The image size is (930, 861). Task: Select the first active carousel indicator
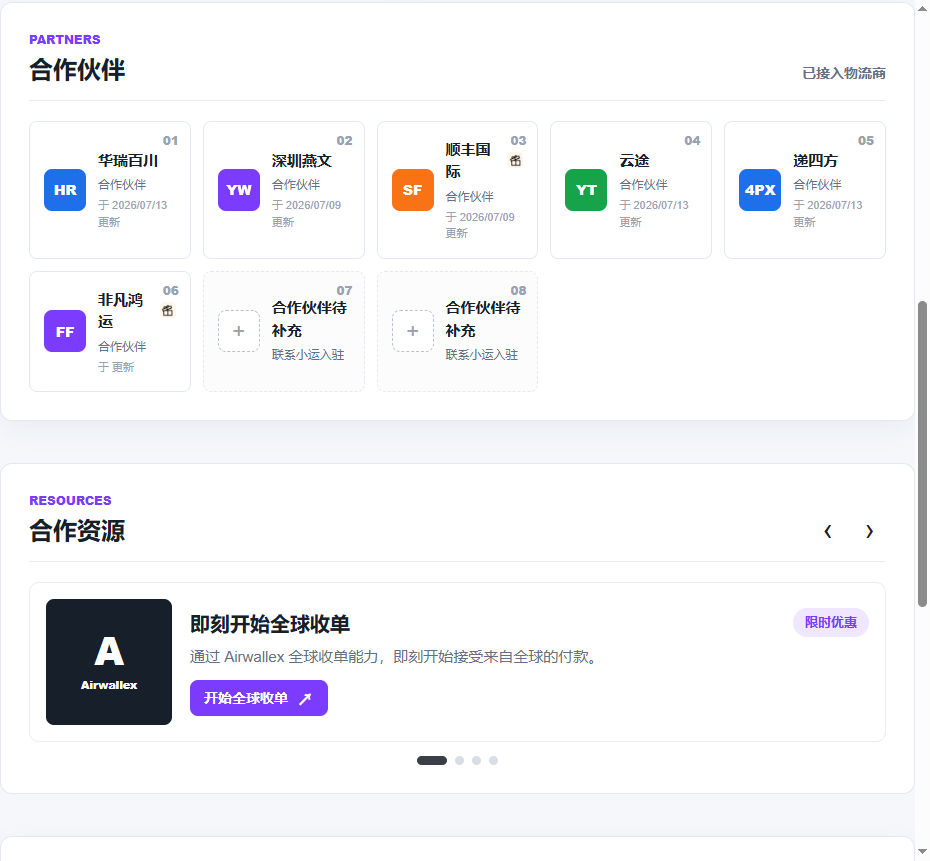pyautogui.click(x=432, y=760)
